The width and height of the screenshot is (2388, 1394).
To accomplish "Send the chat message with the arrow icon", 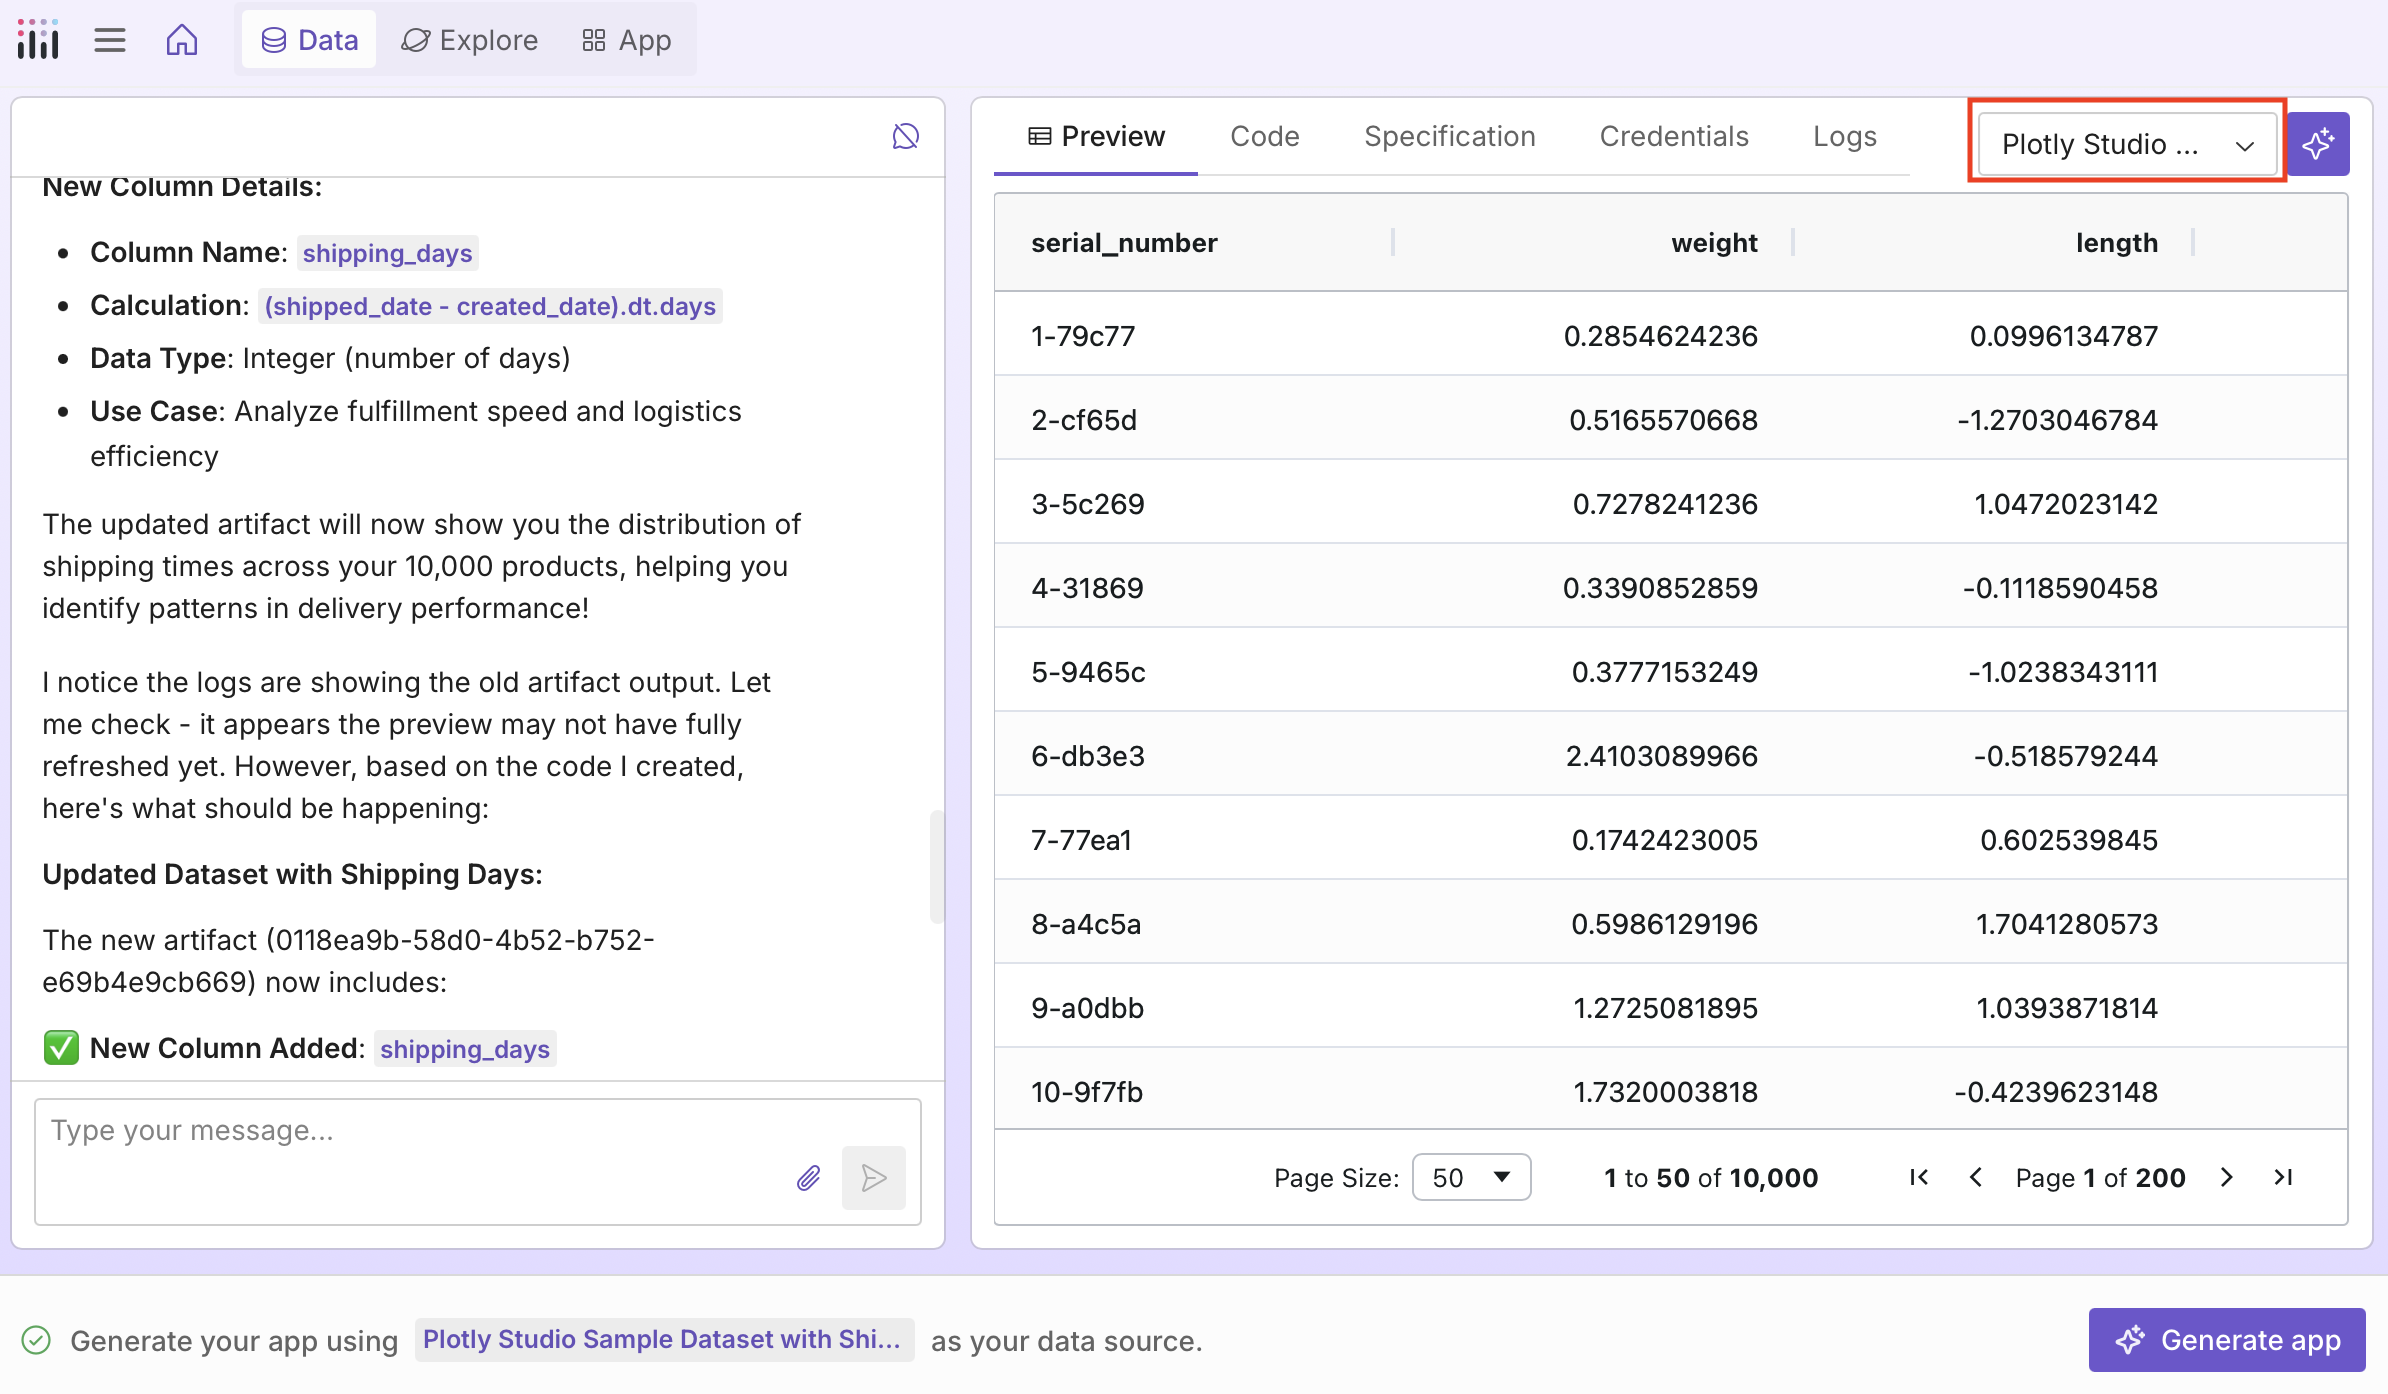I will (872, 1178).
